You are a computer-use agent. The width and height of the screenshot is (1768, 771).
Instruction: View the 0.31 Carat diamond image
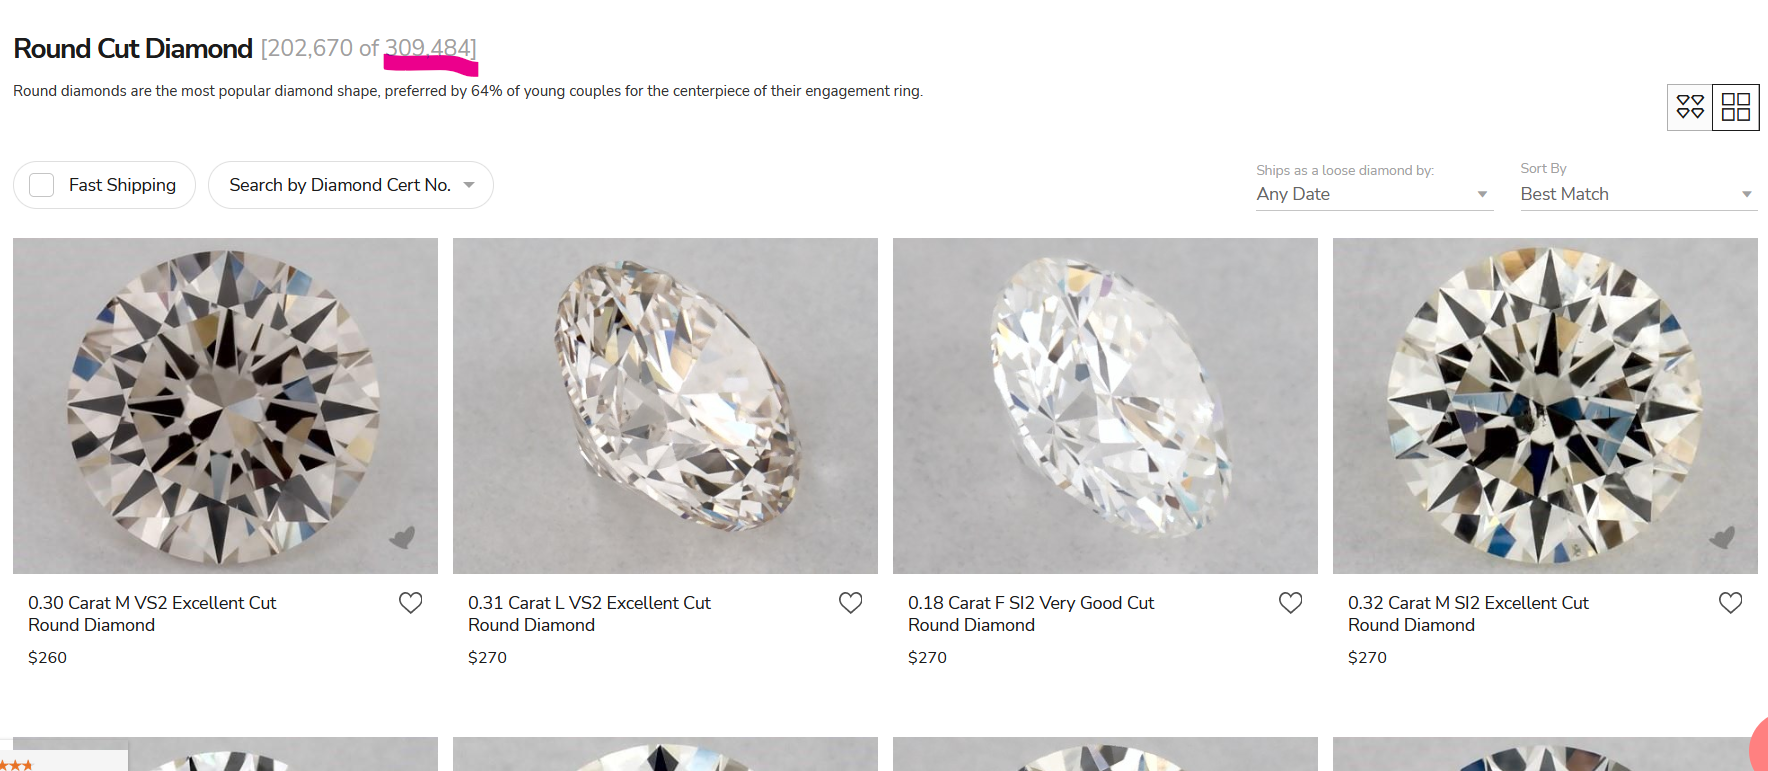click(x=665, y=405)
